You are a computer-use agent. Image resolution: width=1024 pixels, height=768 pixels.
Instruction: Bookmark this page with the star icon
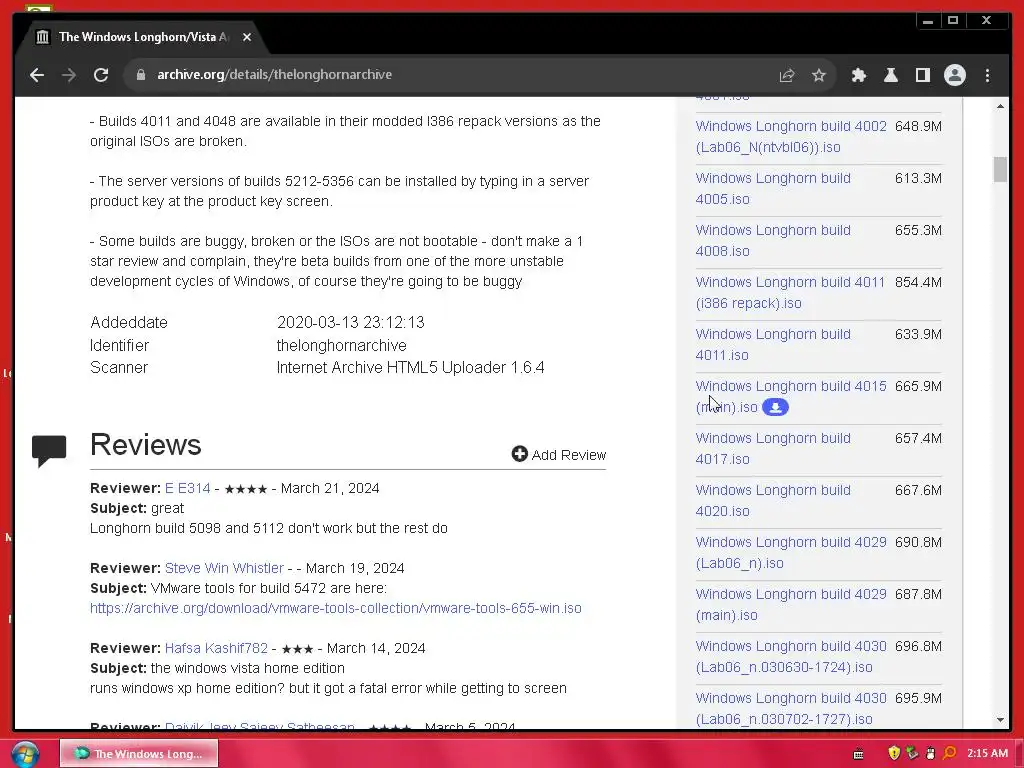point(819,75)
